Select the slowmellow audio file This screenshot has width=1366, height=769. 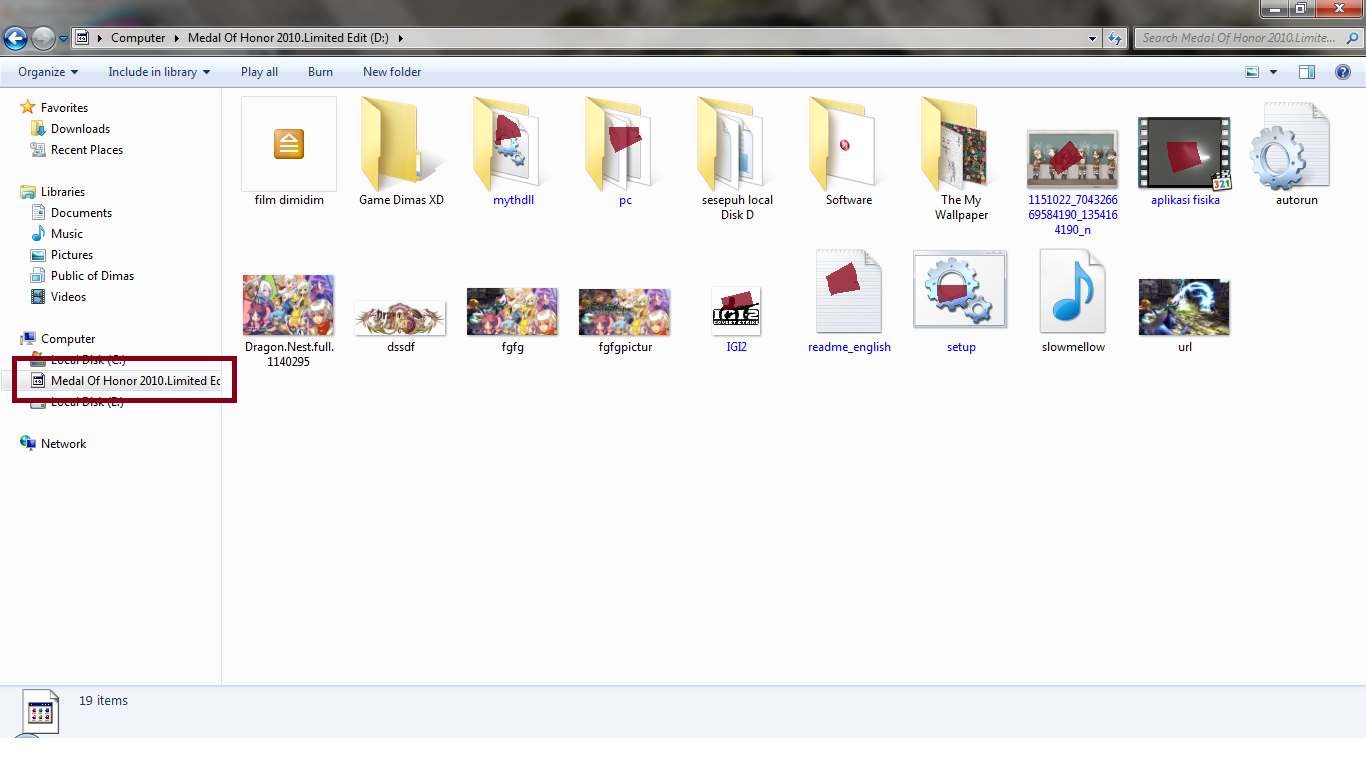(1073, 301)
